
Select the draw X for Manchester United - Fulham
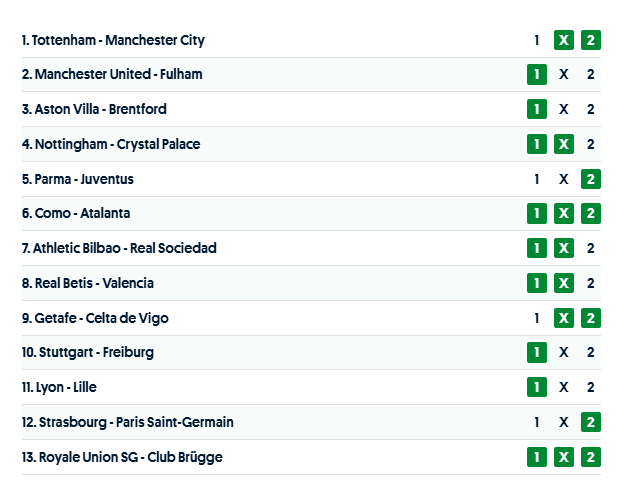(x=564, y=75)
